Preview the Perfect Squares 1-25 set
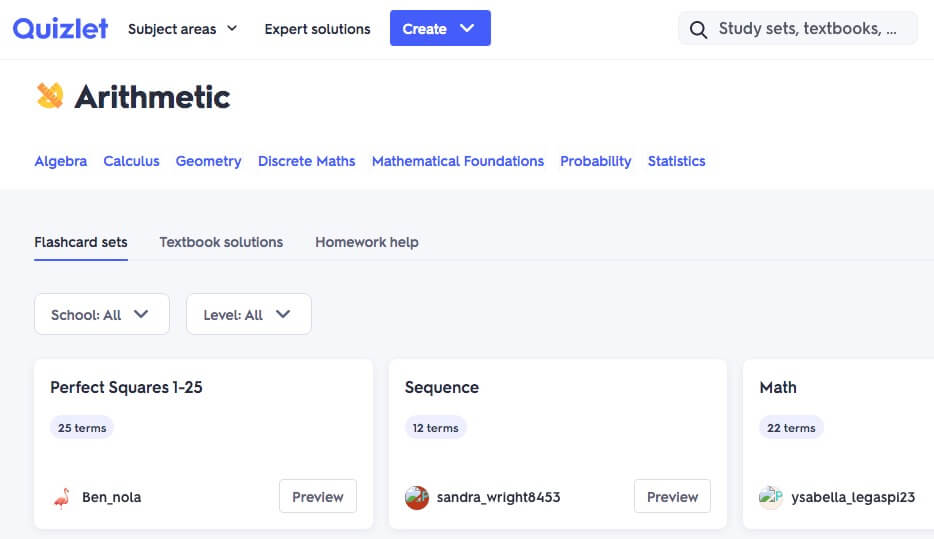This screenshot has height=539, width=934. tap(317, 497)
